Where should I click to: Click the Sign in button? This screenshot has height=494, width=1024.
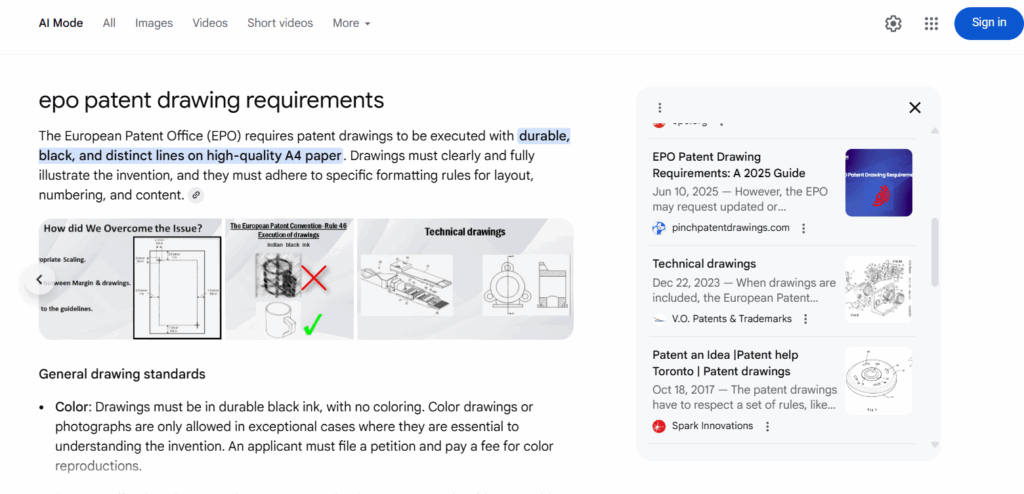point(989,23)
